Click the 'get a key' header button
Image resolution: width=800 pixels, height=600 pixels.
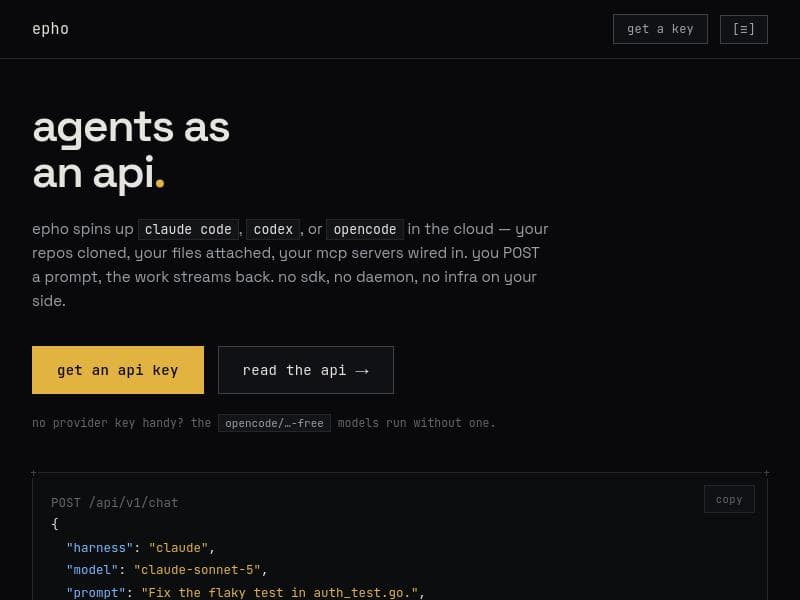click(660, 29)
